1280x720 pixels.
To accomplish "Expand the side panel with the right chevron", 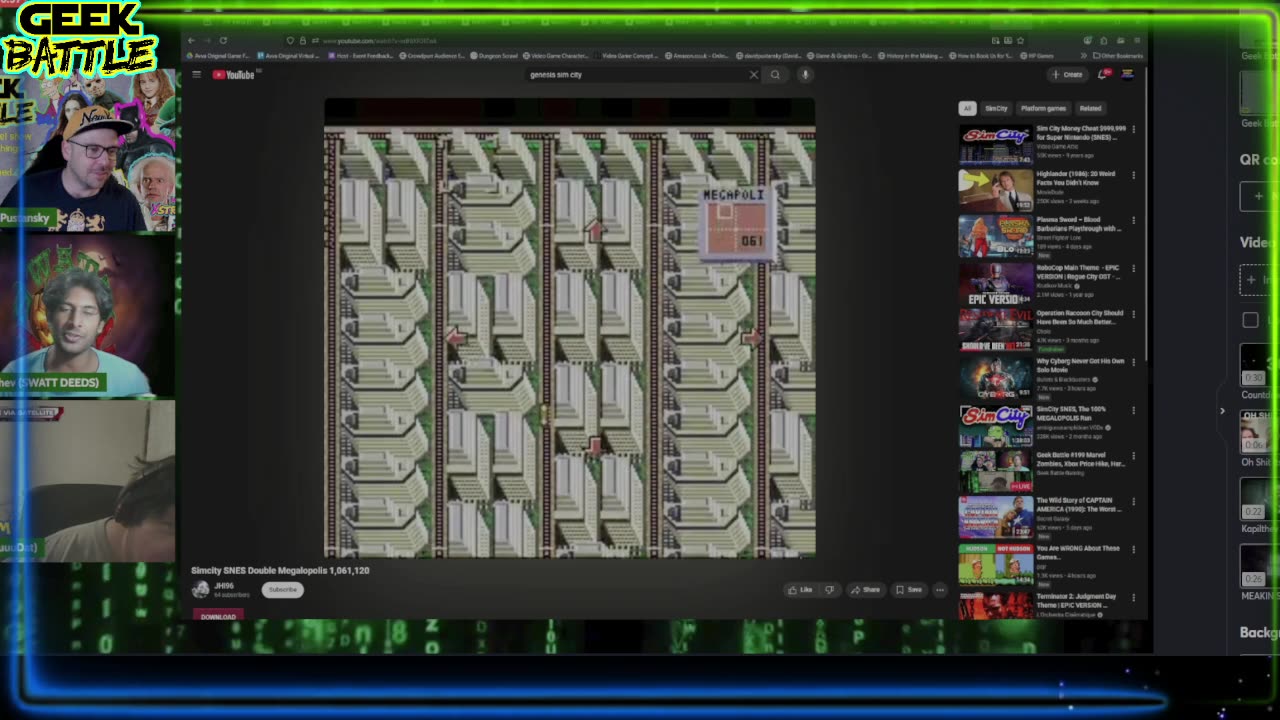I will coord(1222,410).
